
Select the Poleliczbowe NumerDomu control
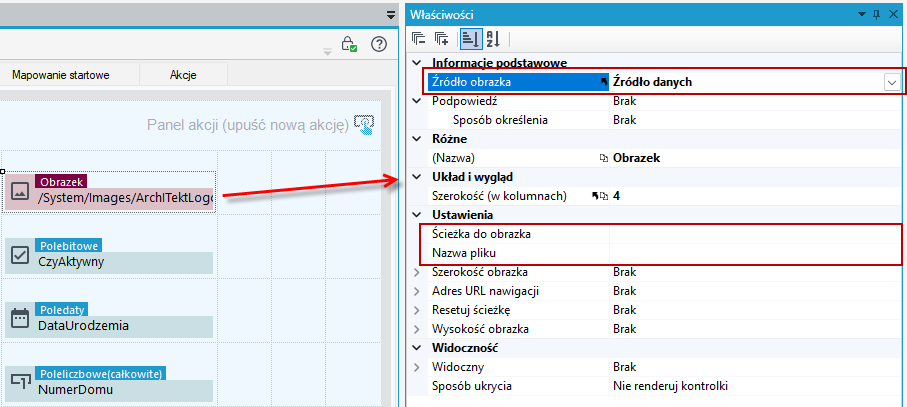click(x=109, y=383)
